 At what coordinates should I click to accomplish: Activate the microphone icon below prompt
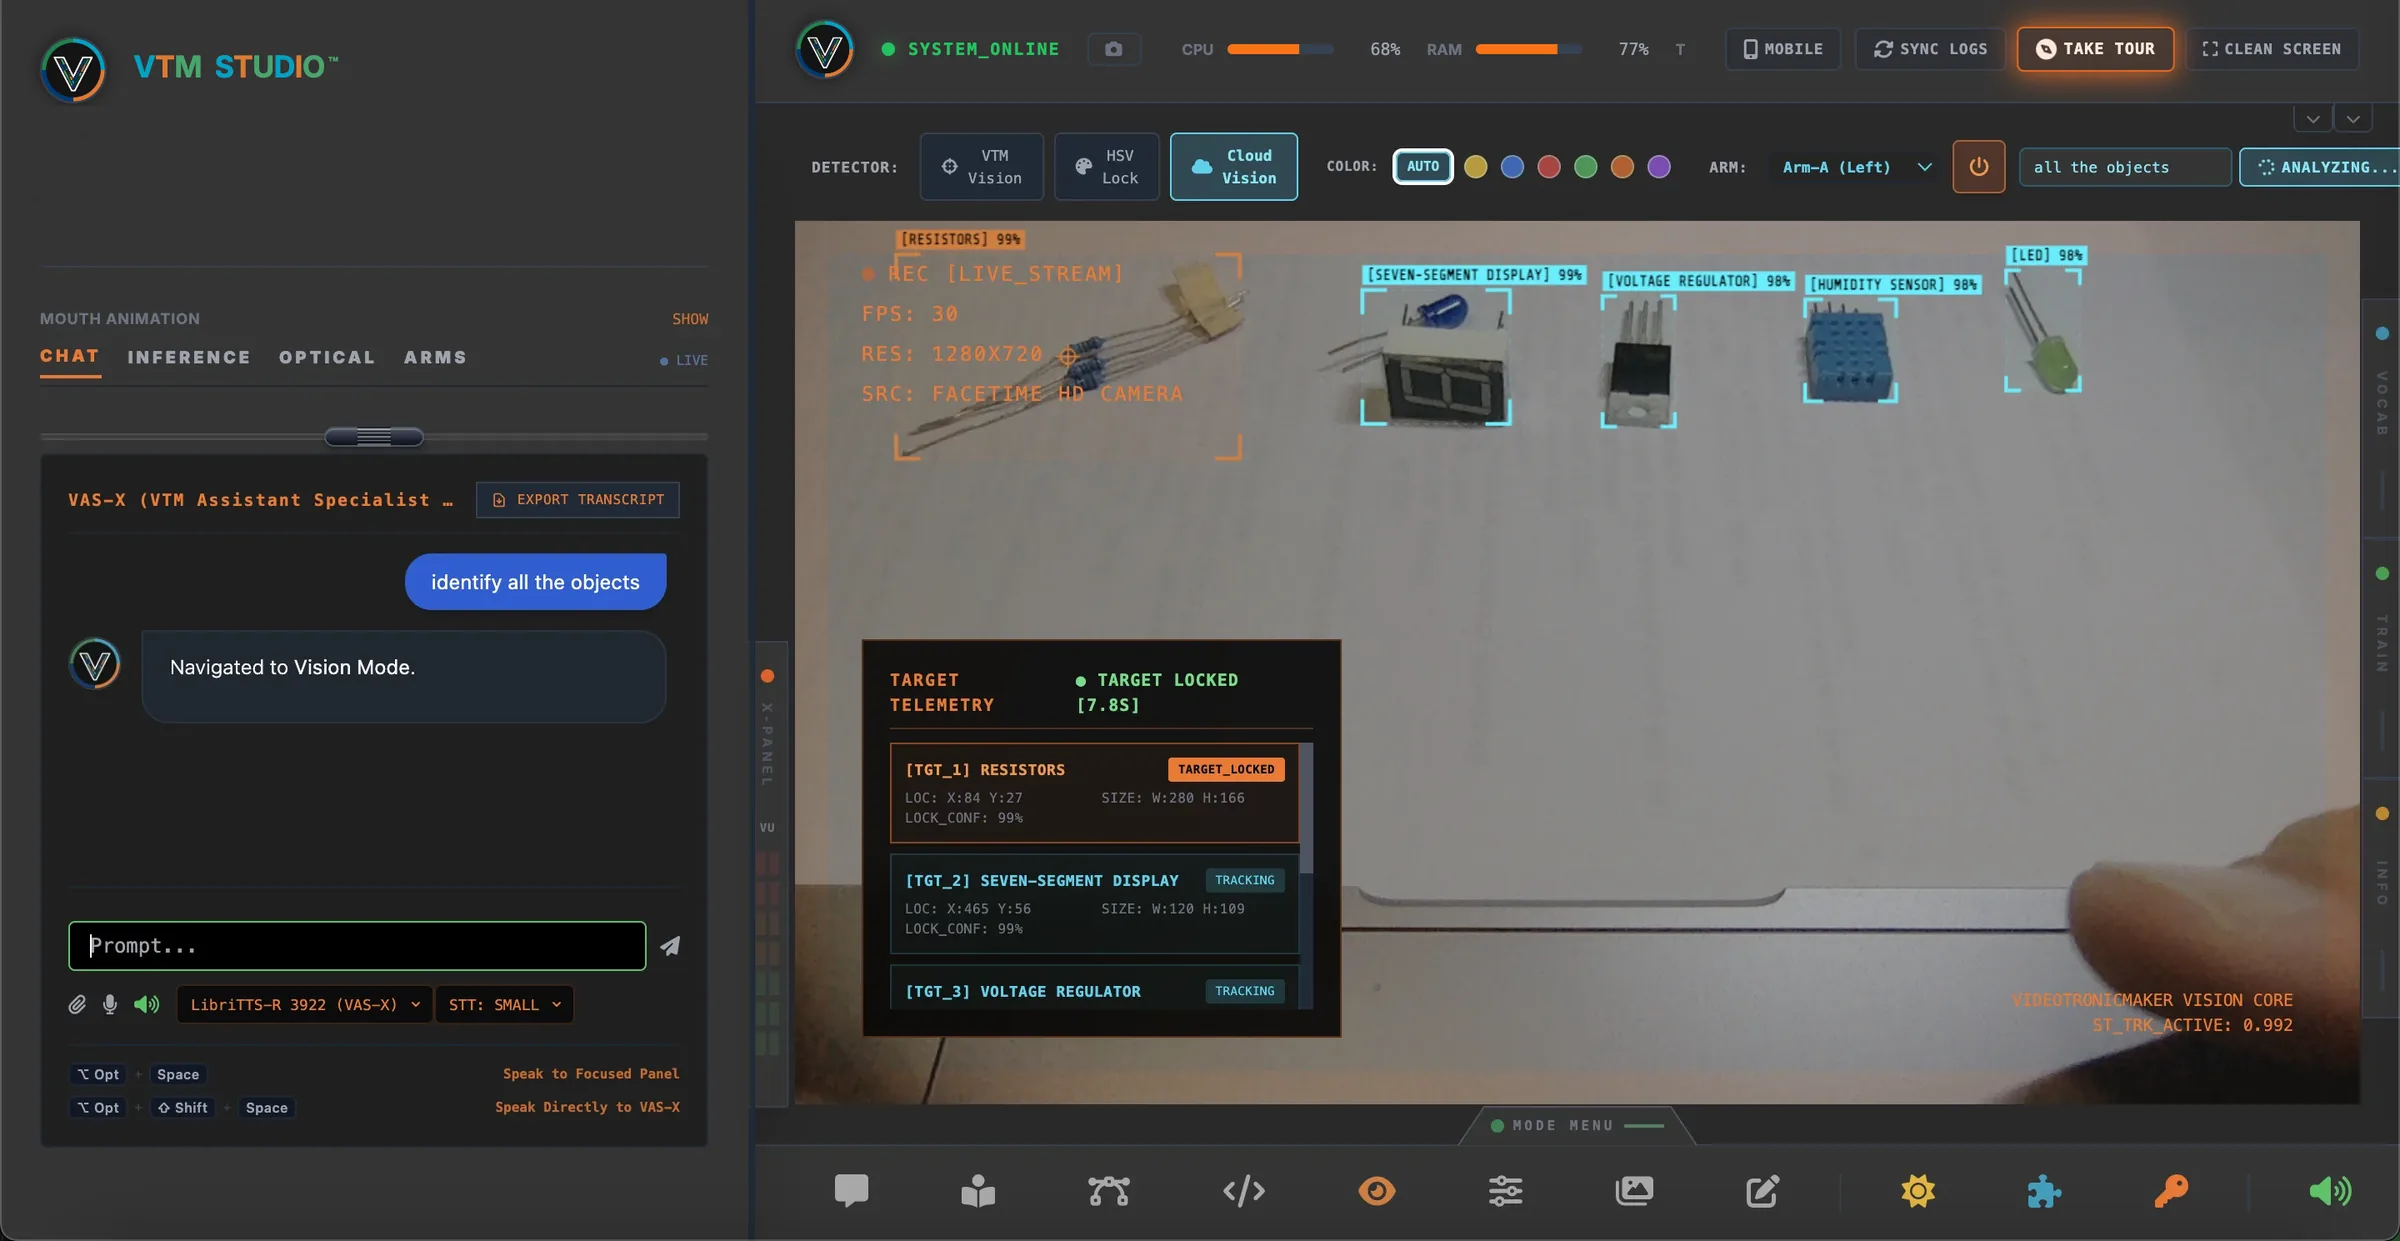[110, 1004]
